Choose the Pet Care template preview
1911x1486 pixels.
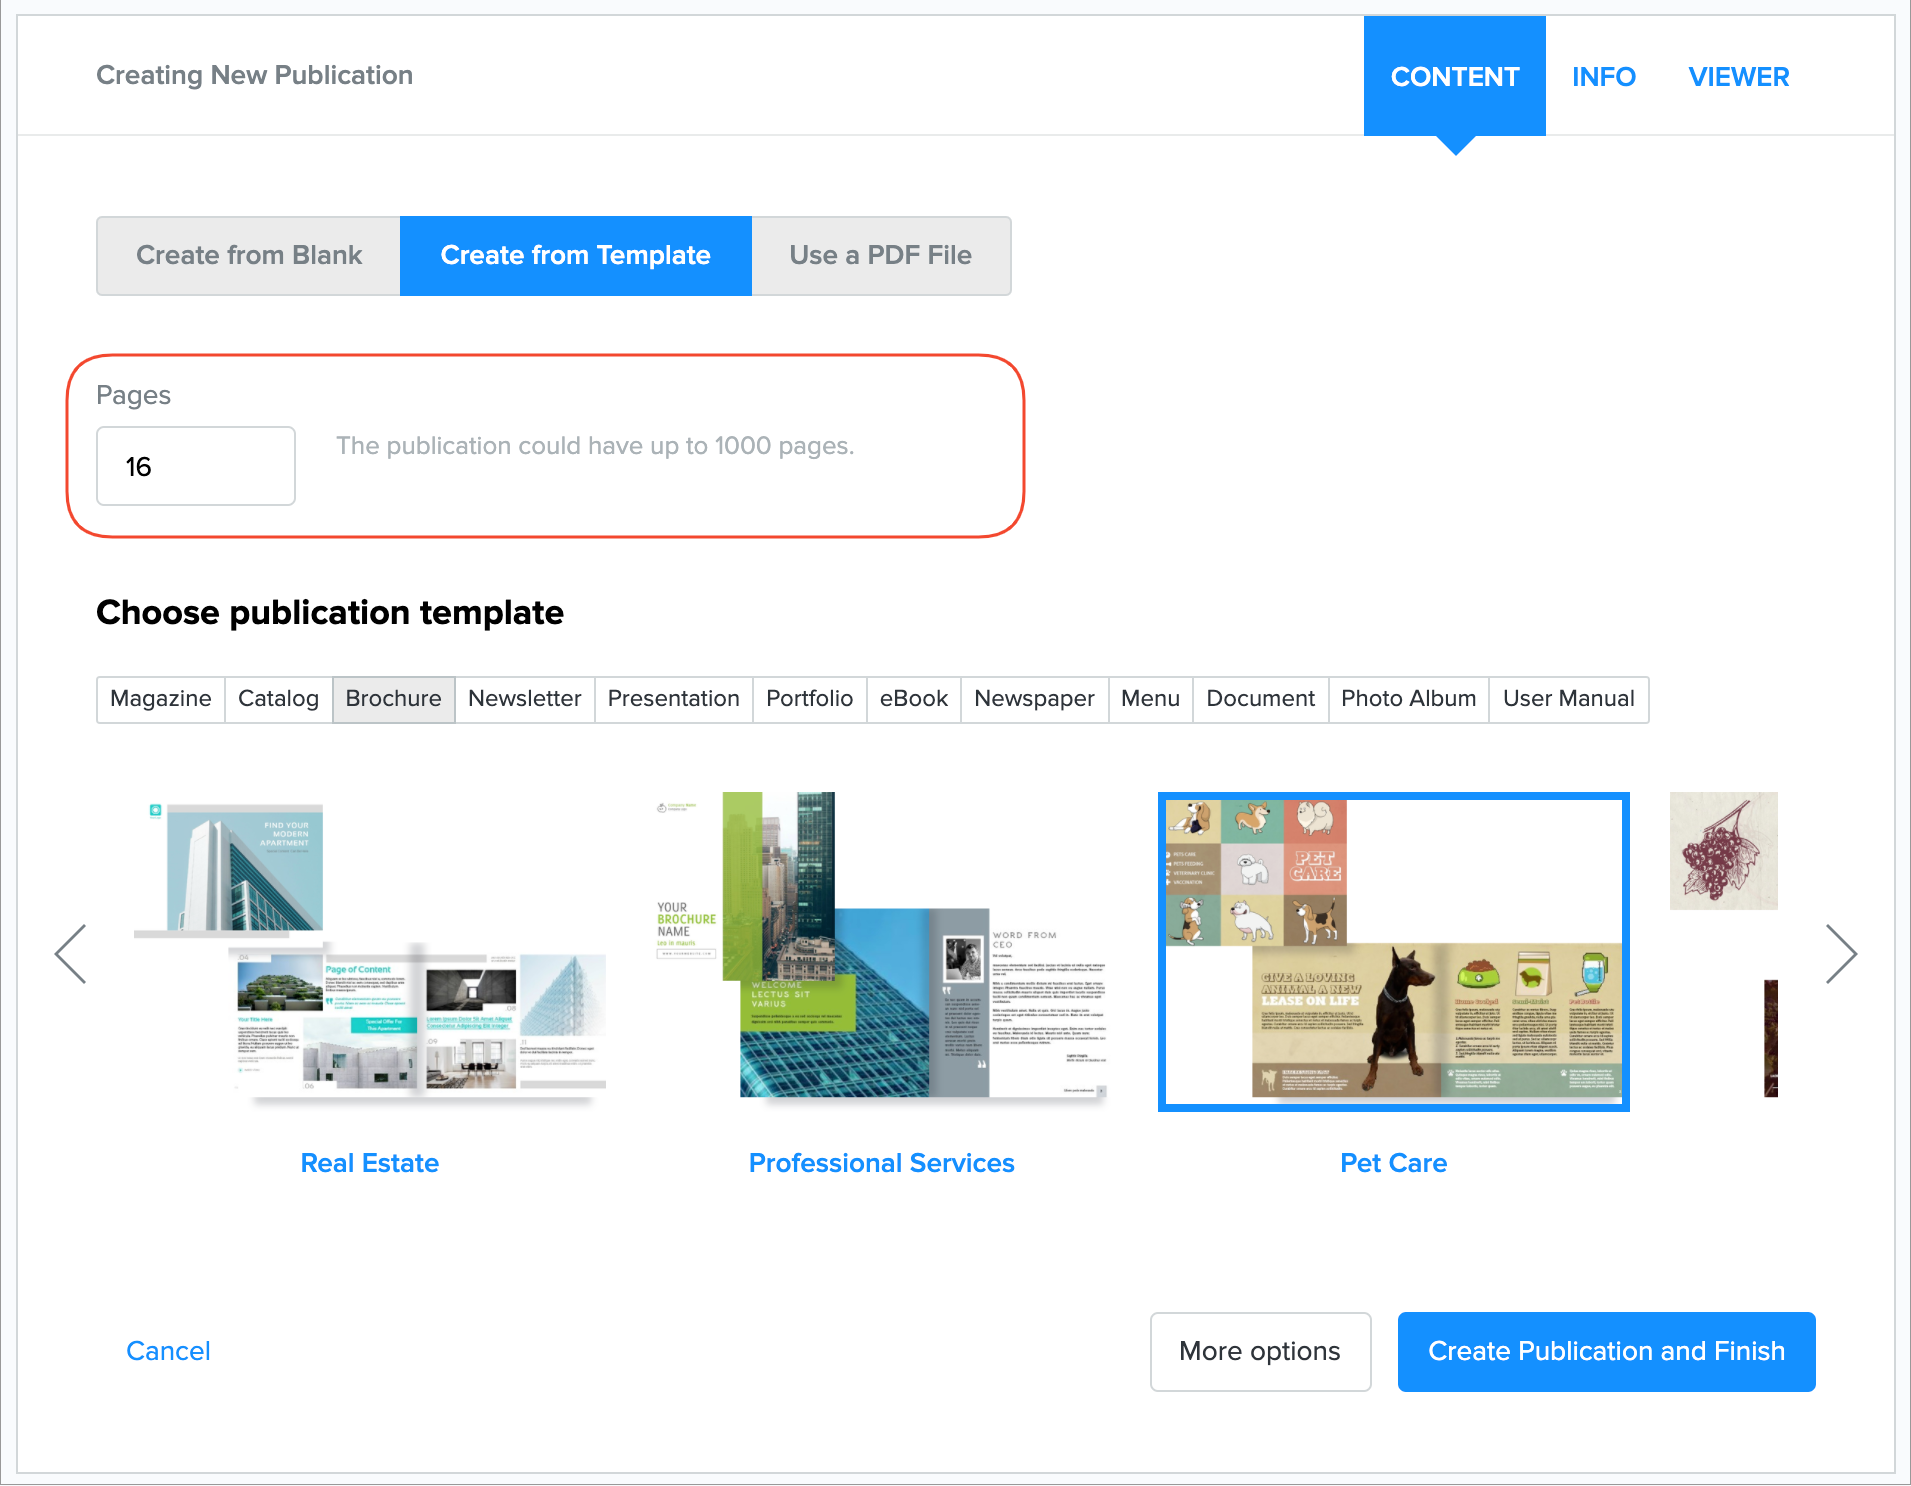1393,952
